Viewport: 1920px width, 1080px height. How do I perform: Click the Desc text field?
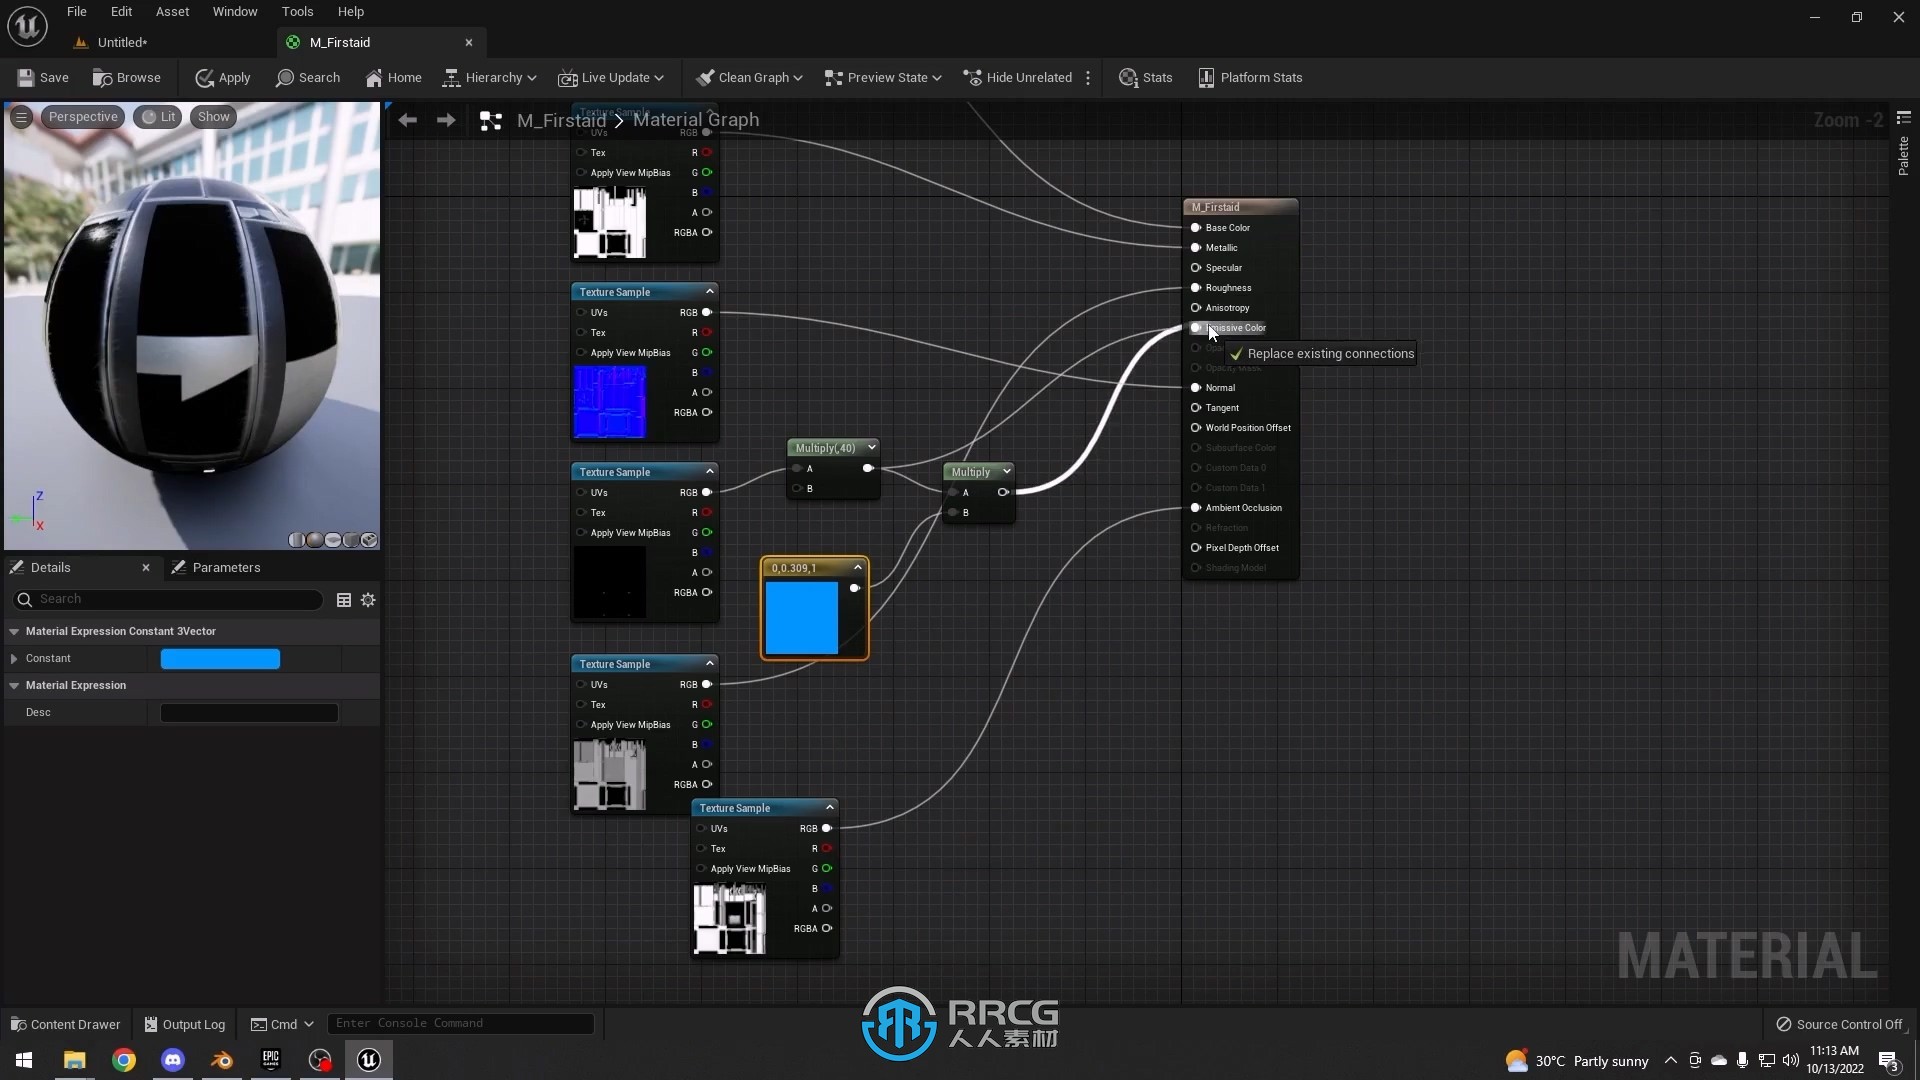coord(249,713)
